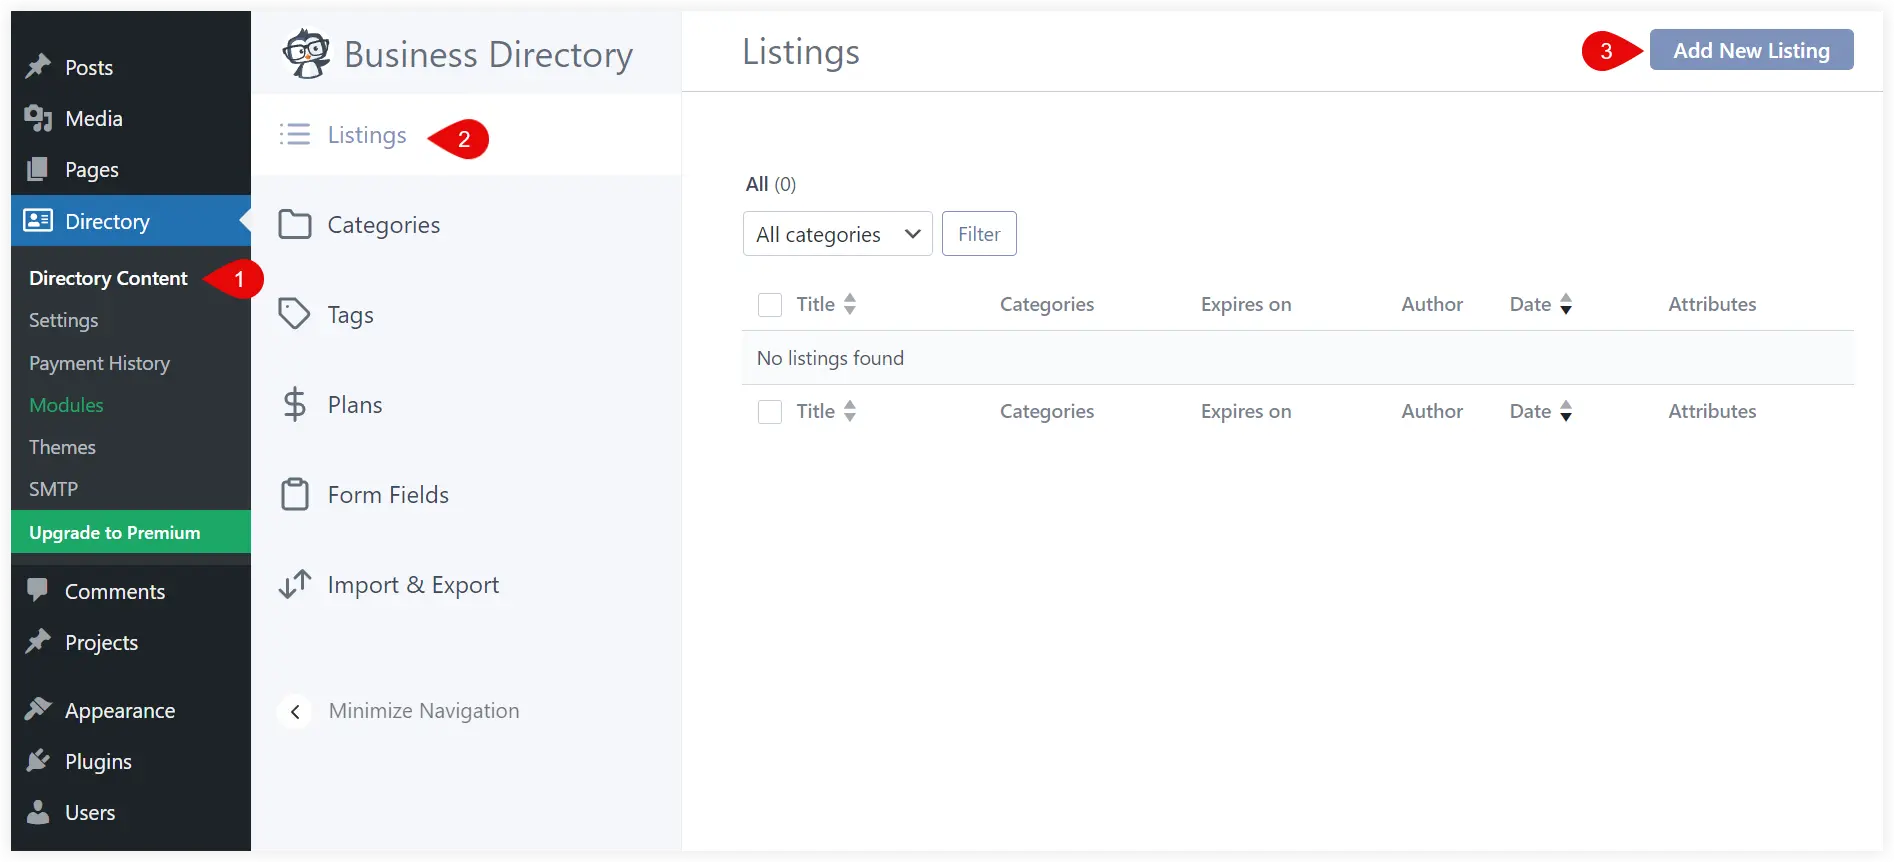Sort by Title in table header
This screenshot has height=863, width=1895.
pos(850,304)
